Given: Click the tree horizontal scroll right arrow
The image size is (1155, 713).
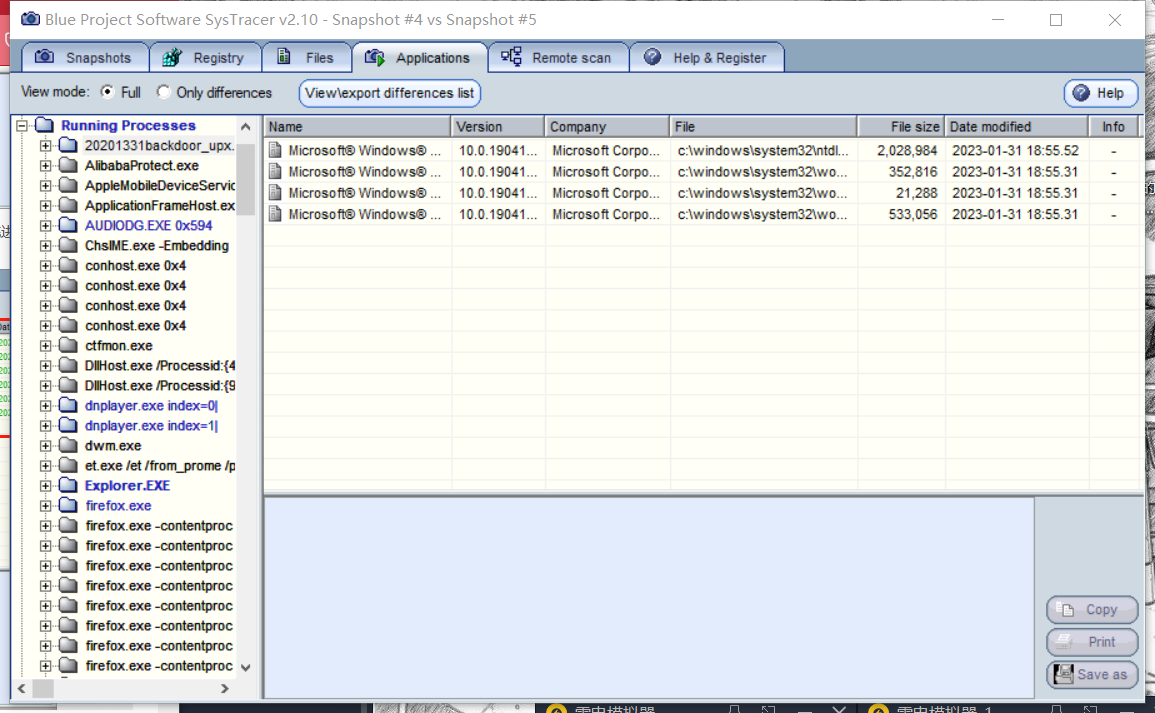Looking at the screenshot, I should [225, 689].
